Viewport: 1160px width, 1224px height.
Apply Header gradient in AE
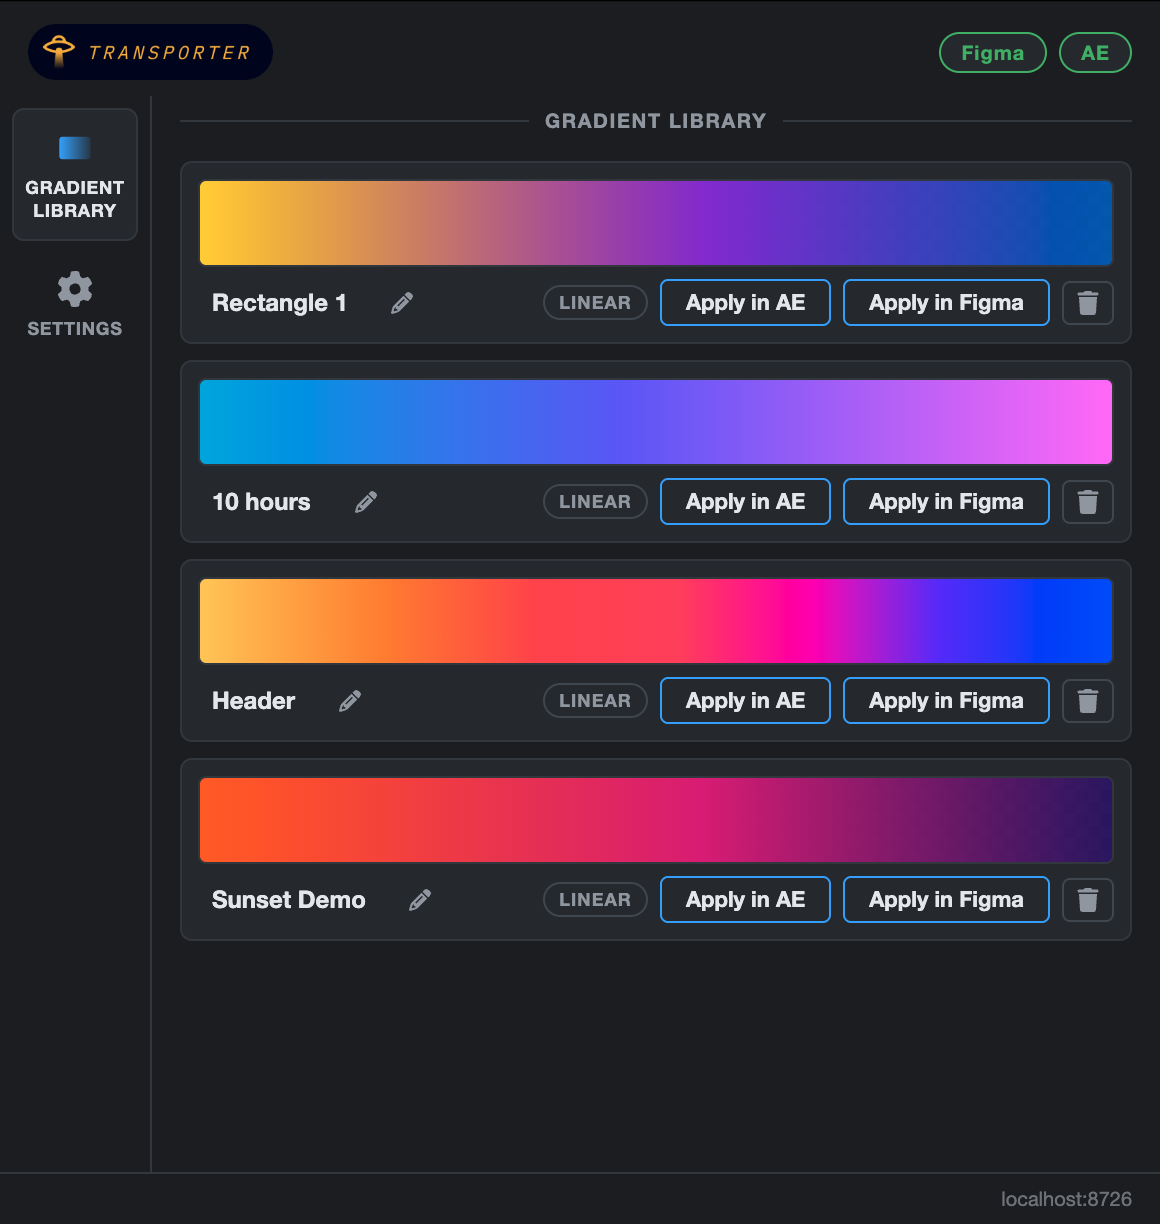point(745,701)
